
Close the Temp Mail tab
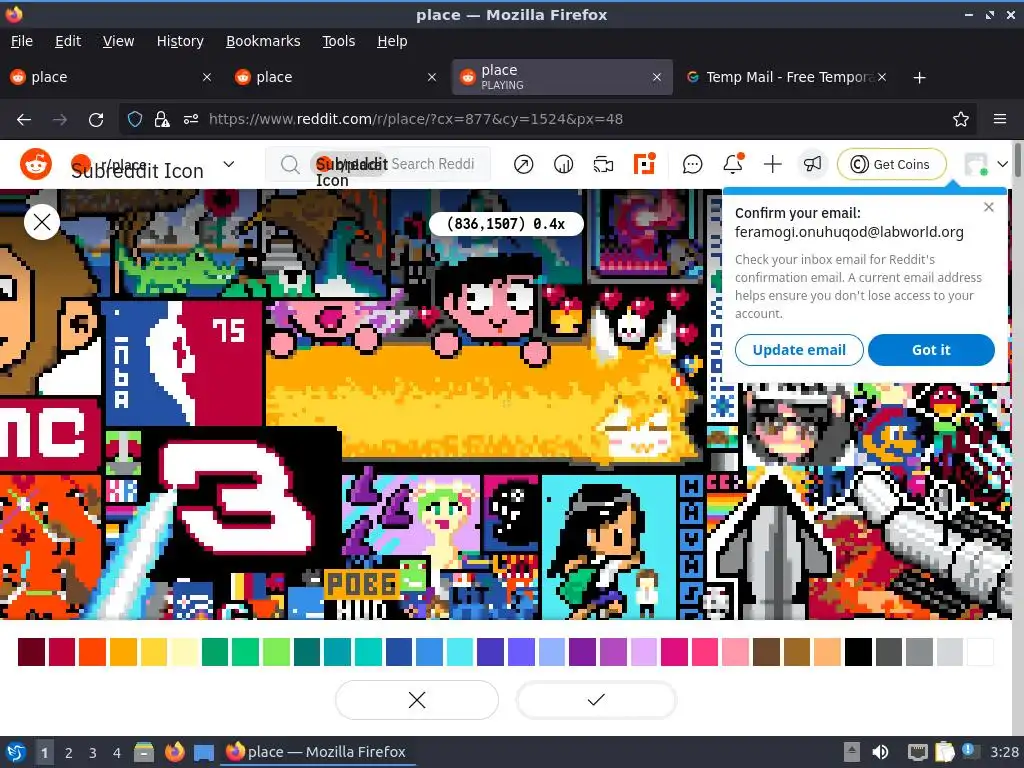pyautogui.click(x=882, y=77)
